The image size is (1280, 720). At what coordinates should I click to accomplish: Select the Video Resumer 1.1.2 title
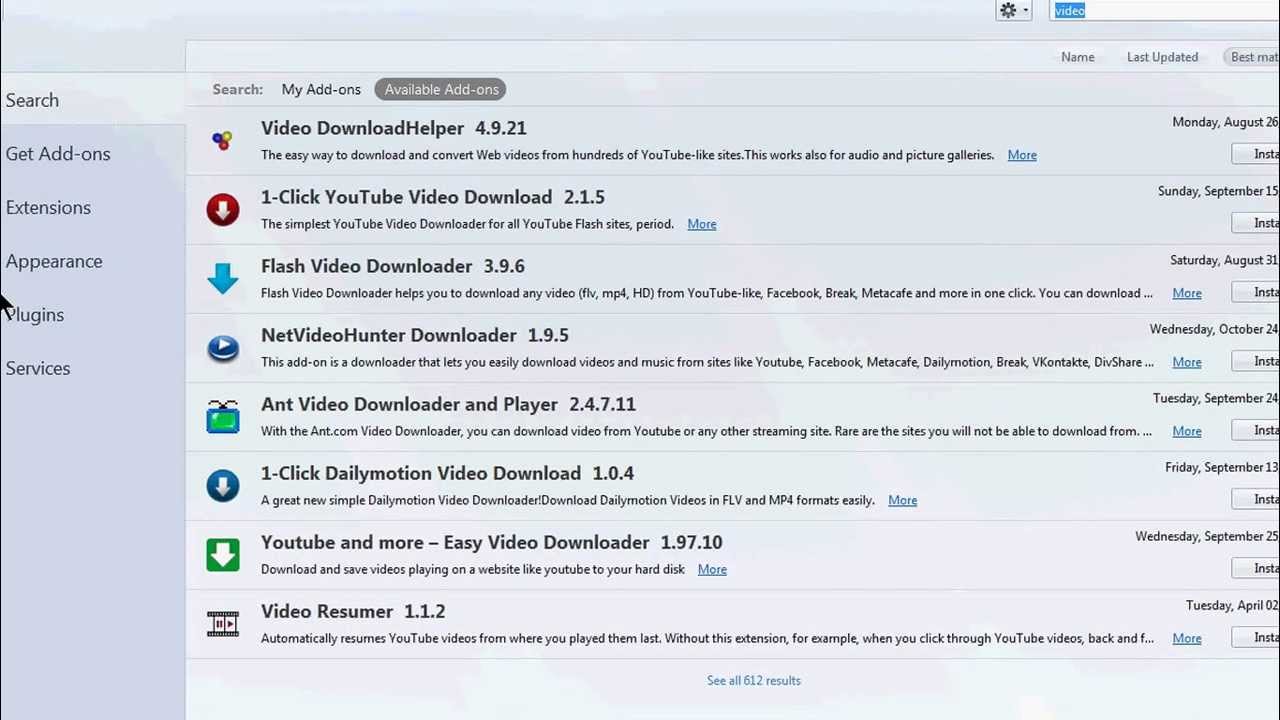pos(353,611)
